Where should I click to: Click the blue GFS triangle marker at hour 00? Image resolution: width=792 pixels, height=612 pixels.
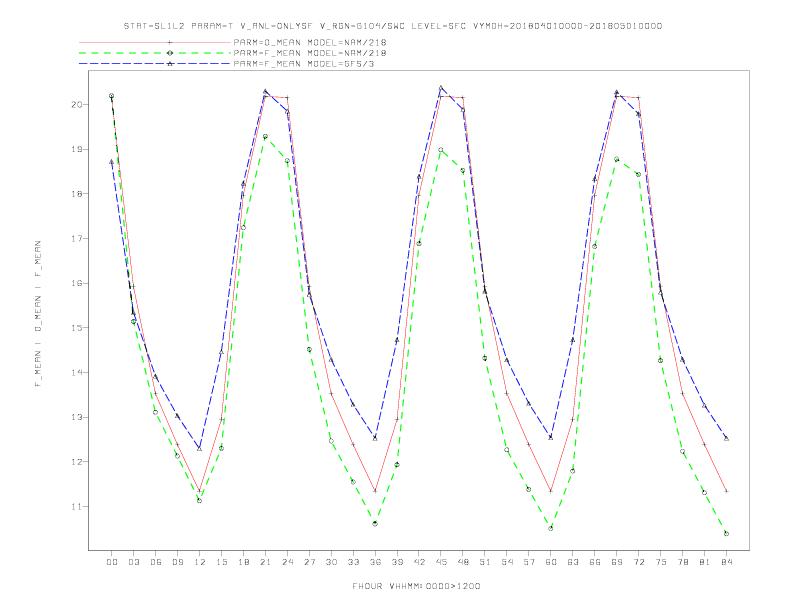(112, 162)
